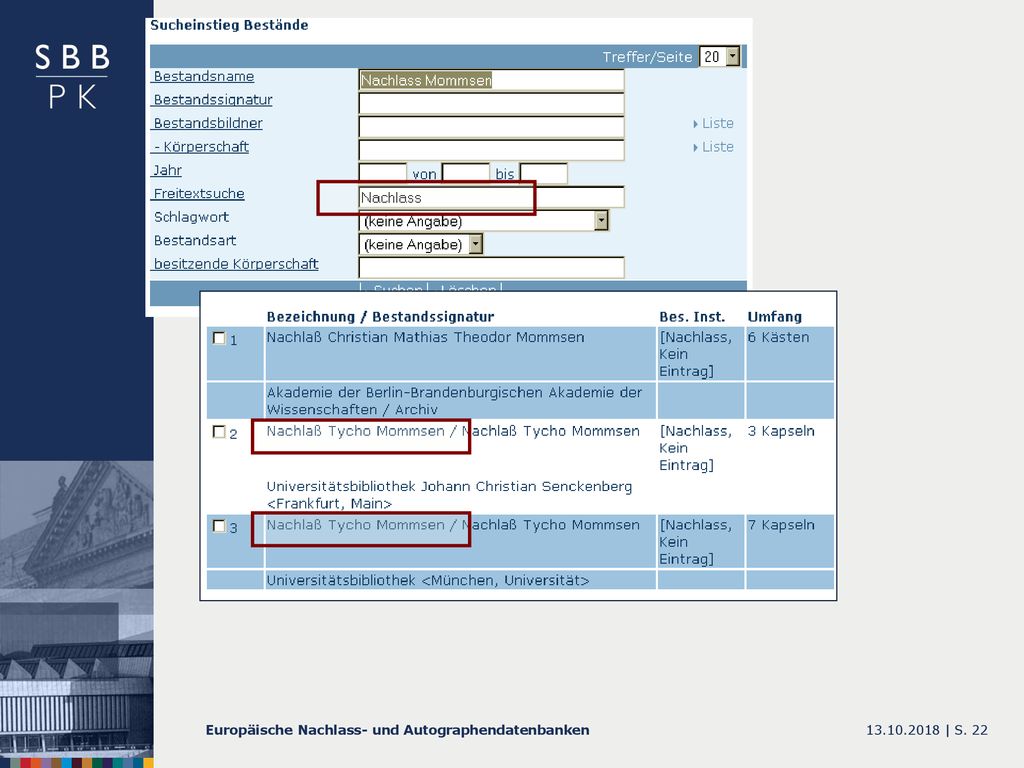Screen dimensions: 1024x768
Task: Click the 'Treffer/Seite' label
Action: 647,57
